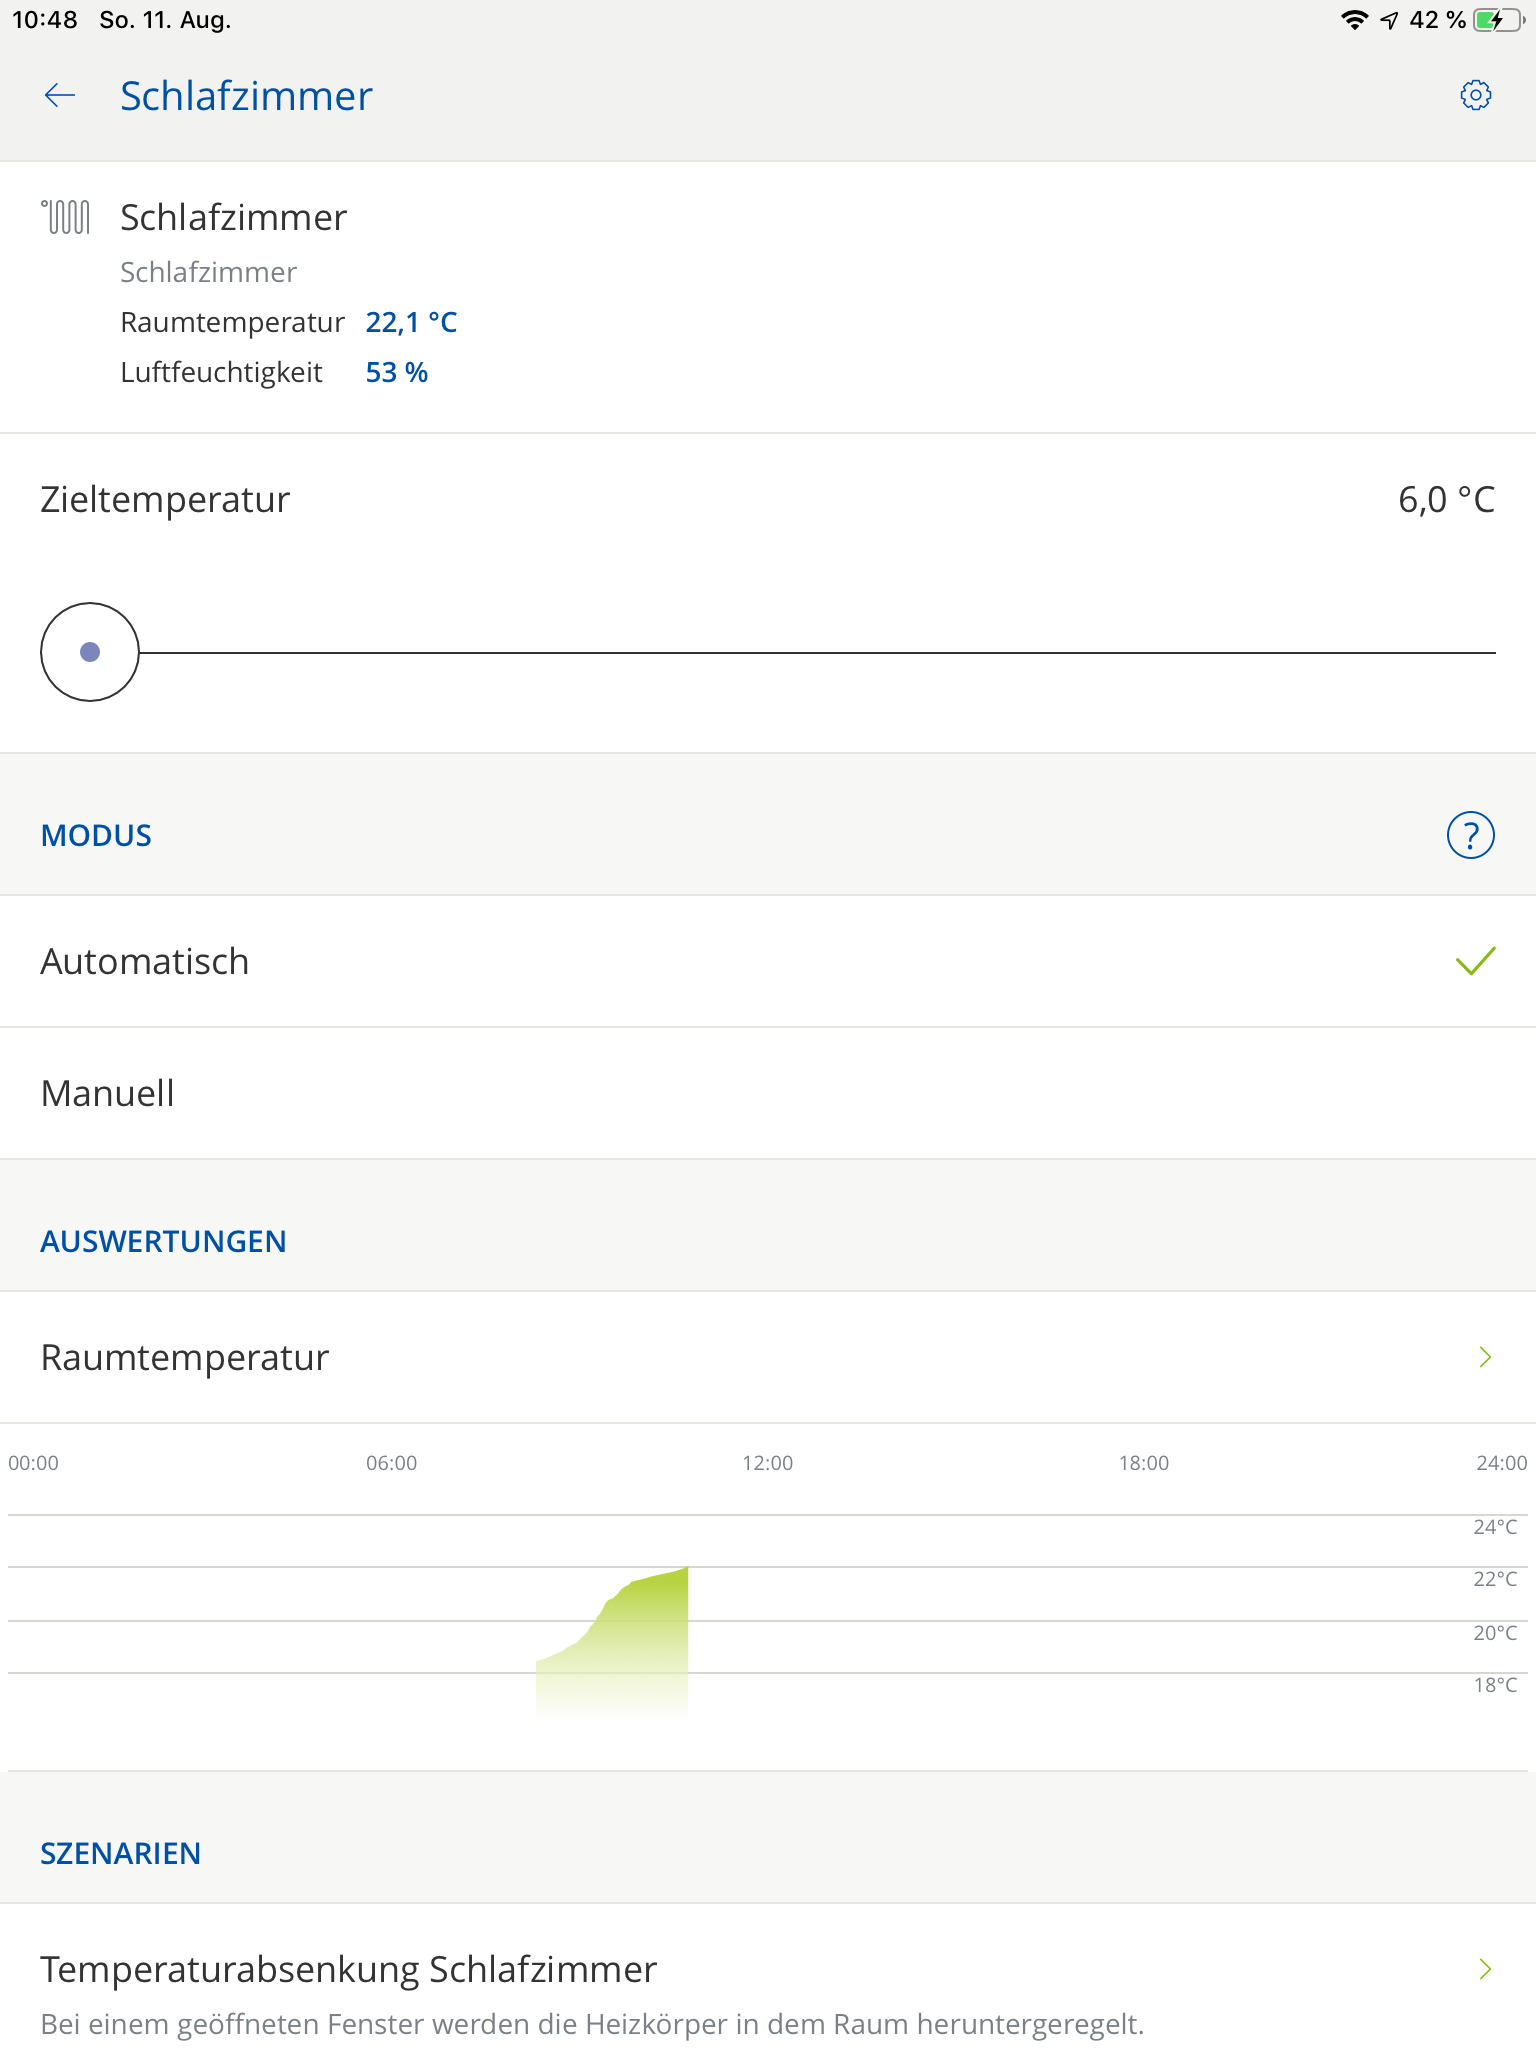Select the Automatisch mode
Image resolution: width=1536 pixels, height=2048 pixels.
(145, 961)
